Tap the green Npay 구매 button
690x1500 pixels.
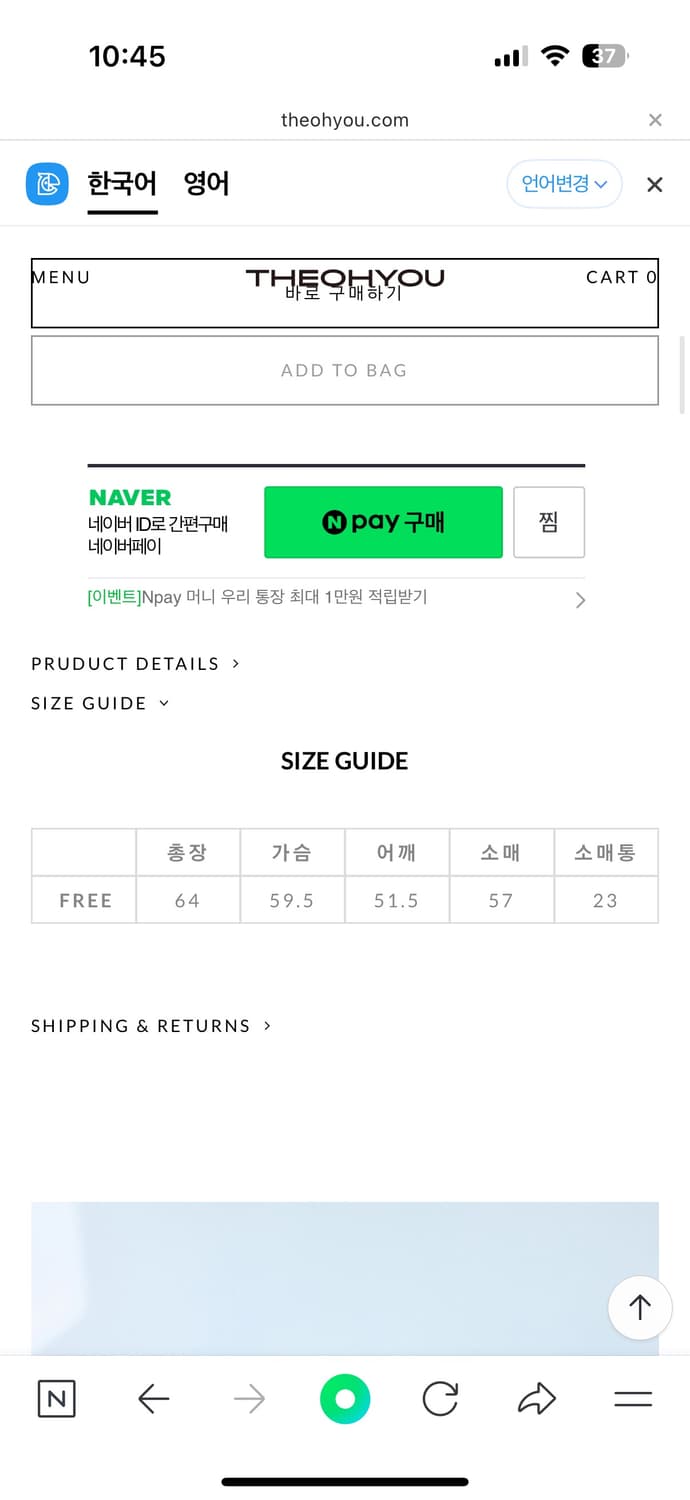tap(383, 522)
